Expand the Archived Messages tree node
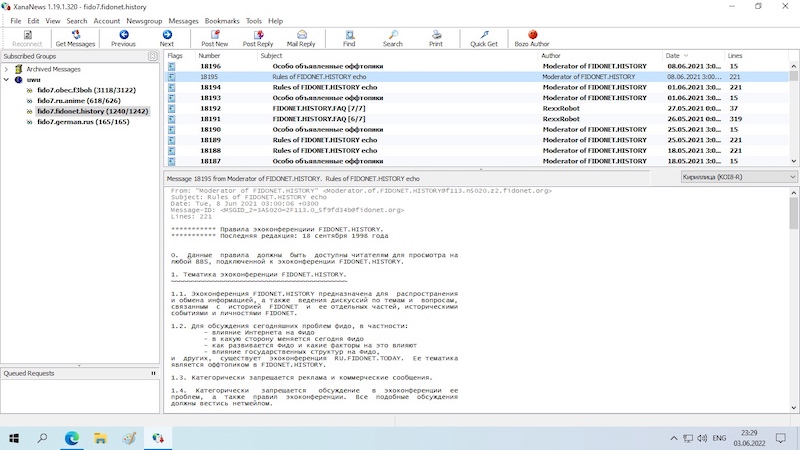The image size is (800, 450). (x=7, y=69)
